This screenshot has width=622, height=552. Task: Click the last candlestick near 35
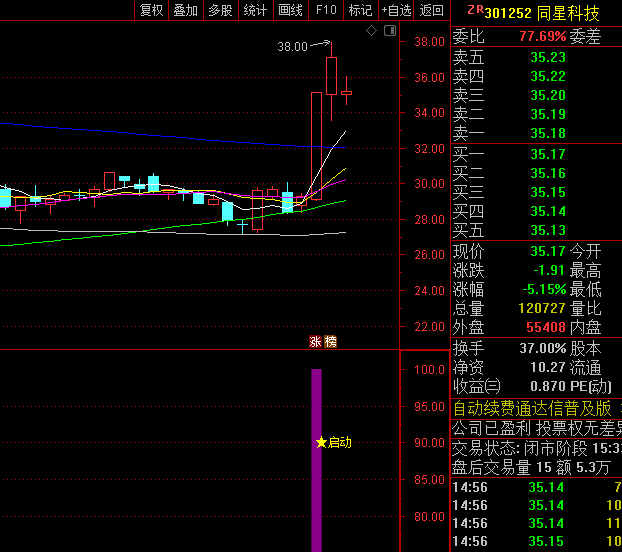[347, 91]
